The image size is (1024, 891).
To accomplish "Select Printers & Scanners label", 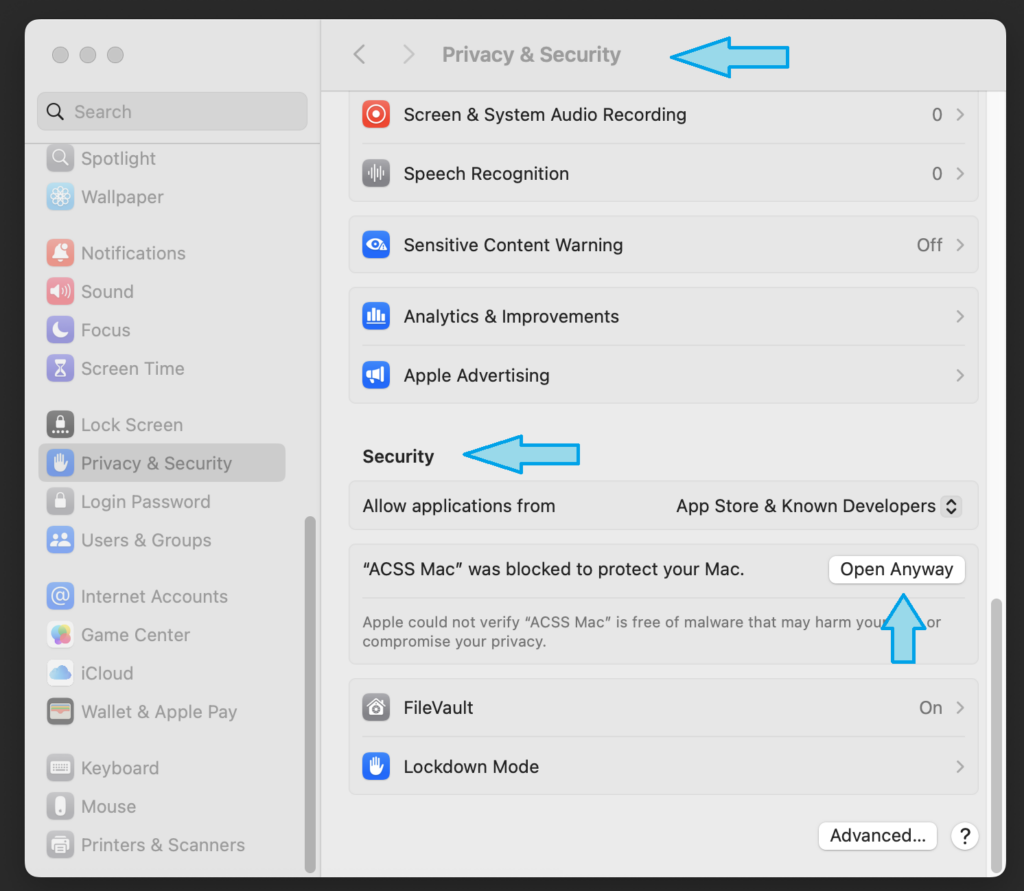I will 163,845.
